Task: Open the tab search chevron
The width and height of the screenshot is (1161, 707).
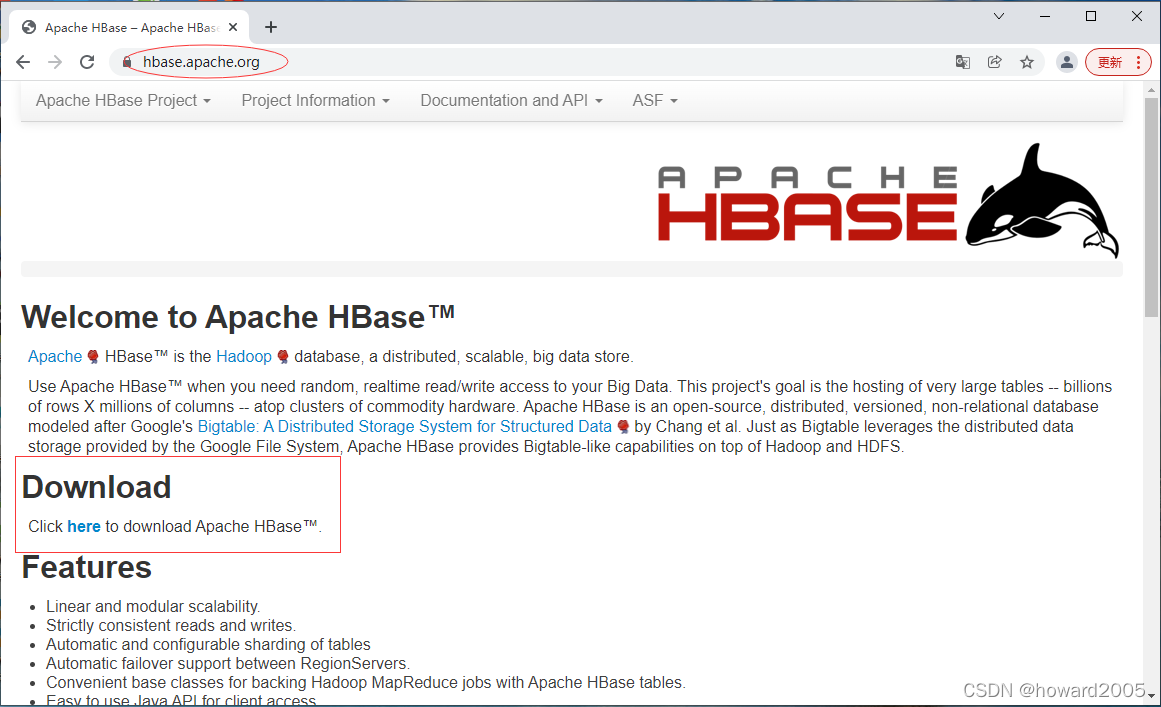Action: point(999,16)
